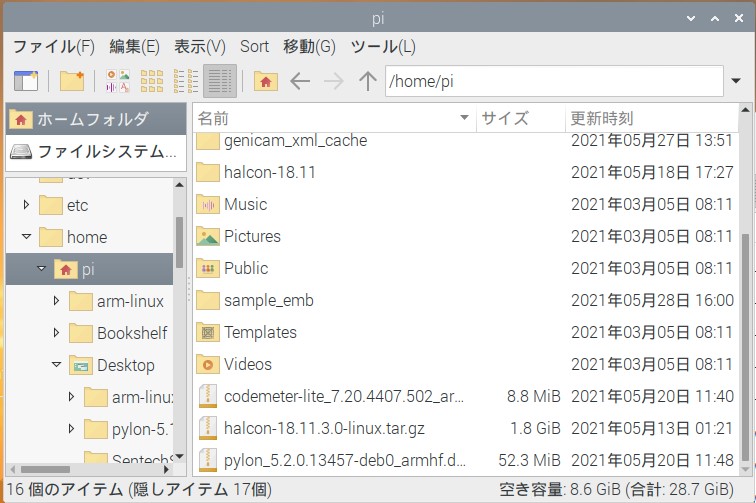Go to home folder using toolbar icon
Screen dimensions: 756x503
point(265,81)
